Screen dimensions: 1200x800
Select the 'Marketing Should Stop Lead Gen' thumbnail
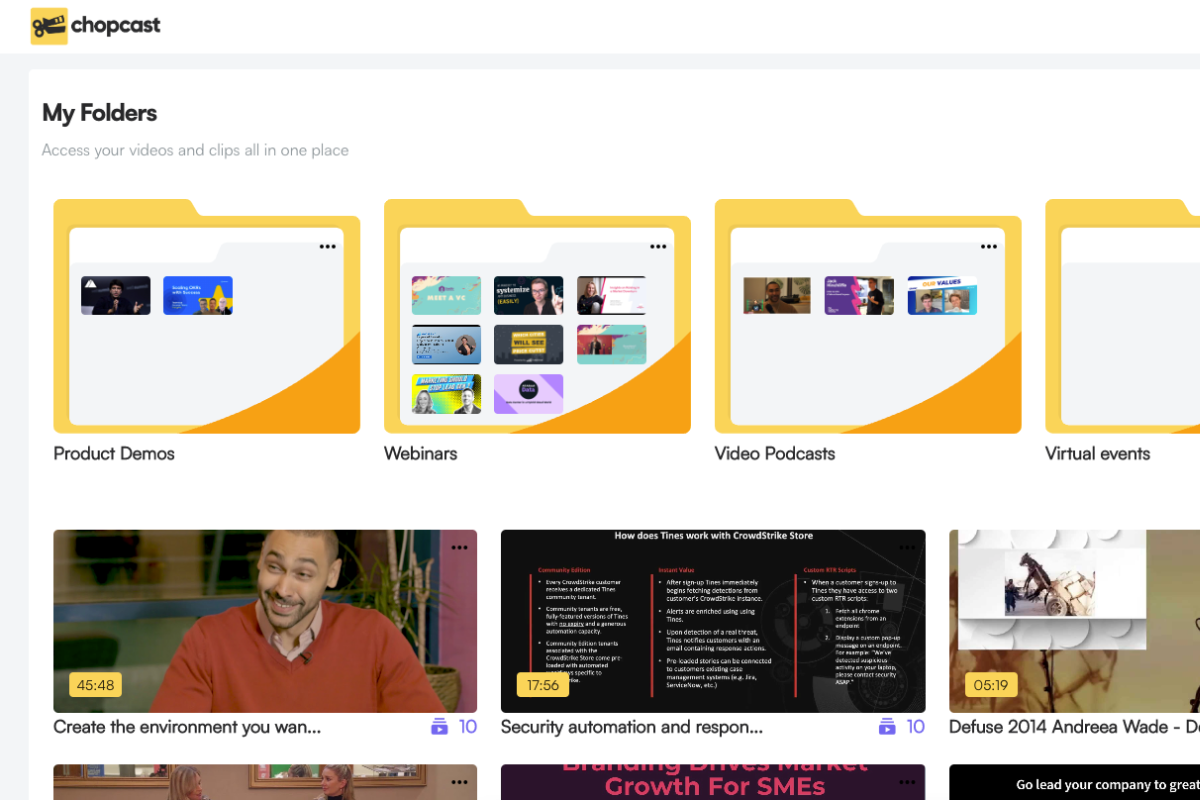click(x=446, y=393)
